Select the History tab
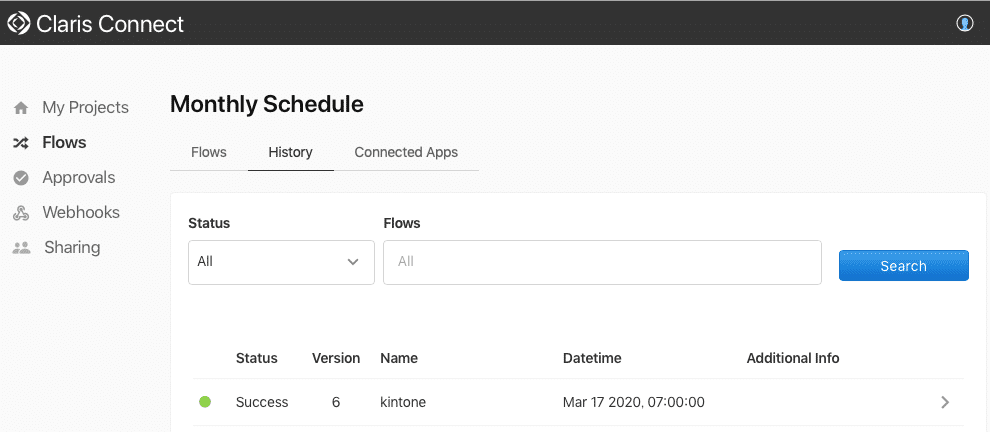 click(x=290, y=153)
